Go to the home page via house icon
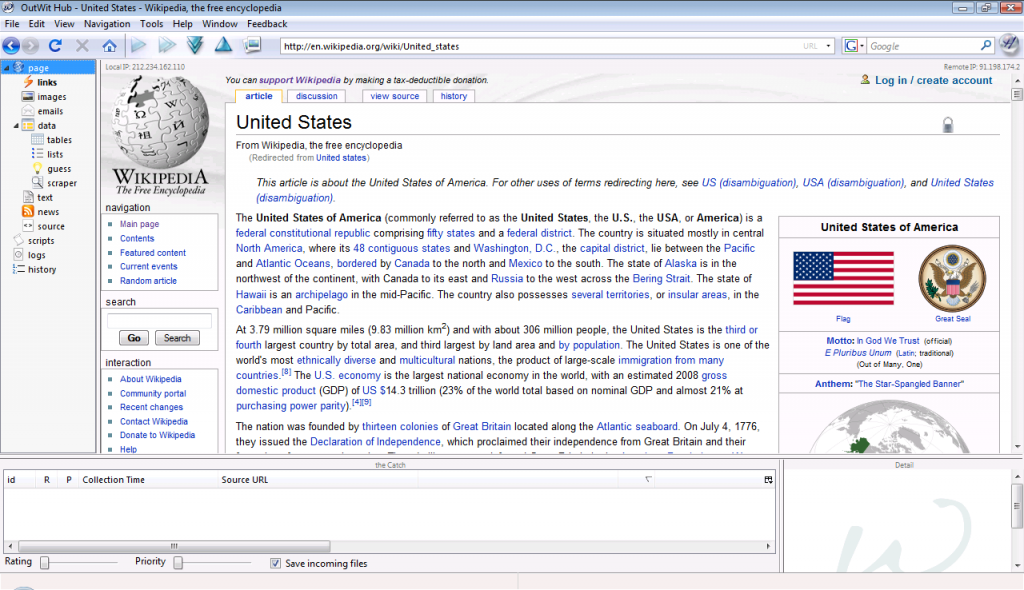1024x590 pixels. (x=109, y=46)
